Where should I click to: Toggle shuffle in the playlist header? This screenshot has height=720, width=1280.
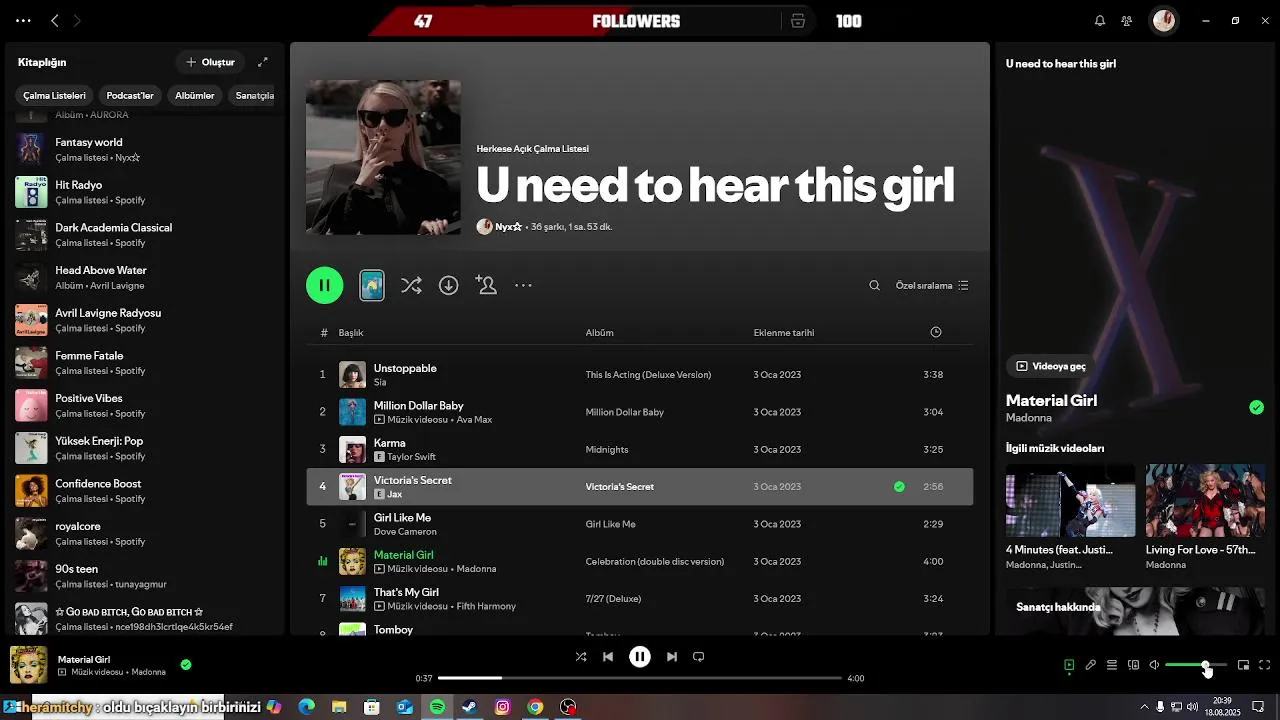point(411,285)
